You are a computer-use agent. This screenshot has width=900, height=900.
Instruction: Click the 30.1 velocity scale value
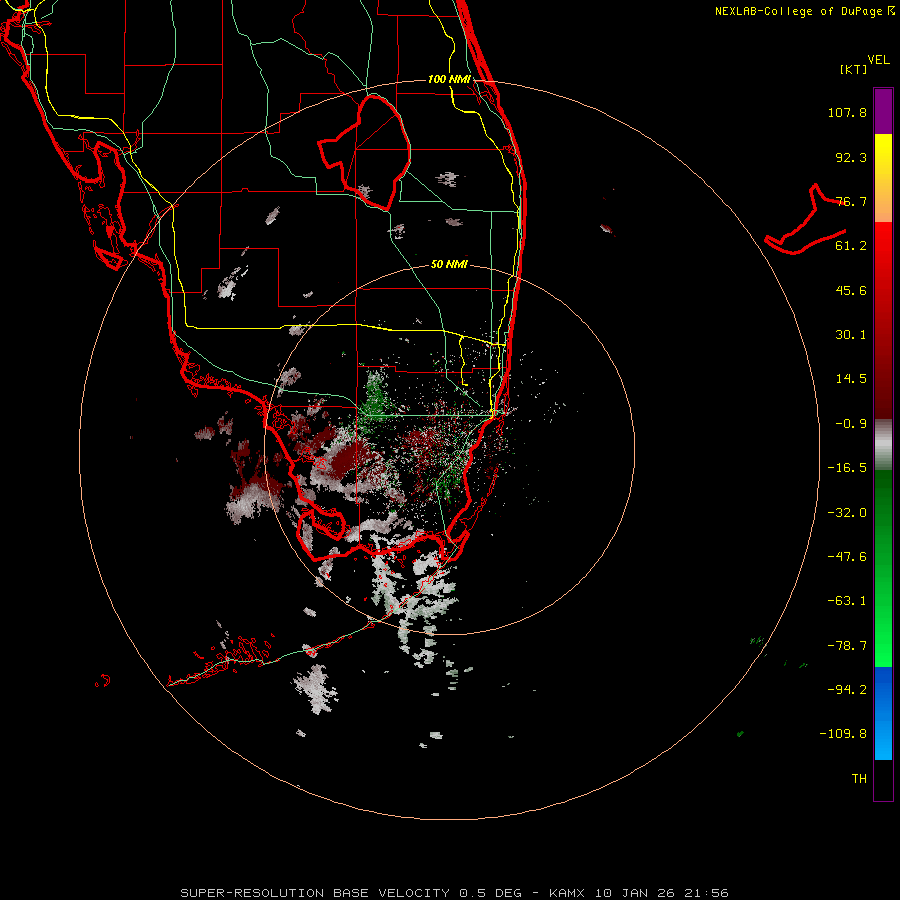851,335
